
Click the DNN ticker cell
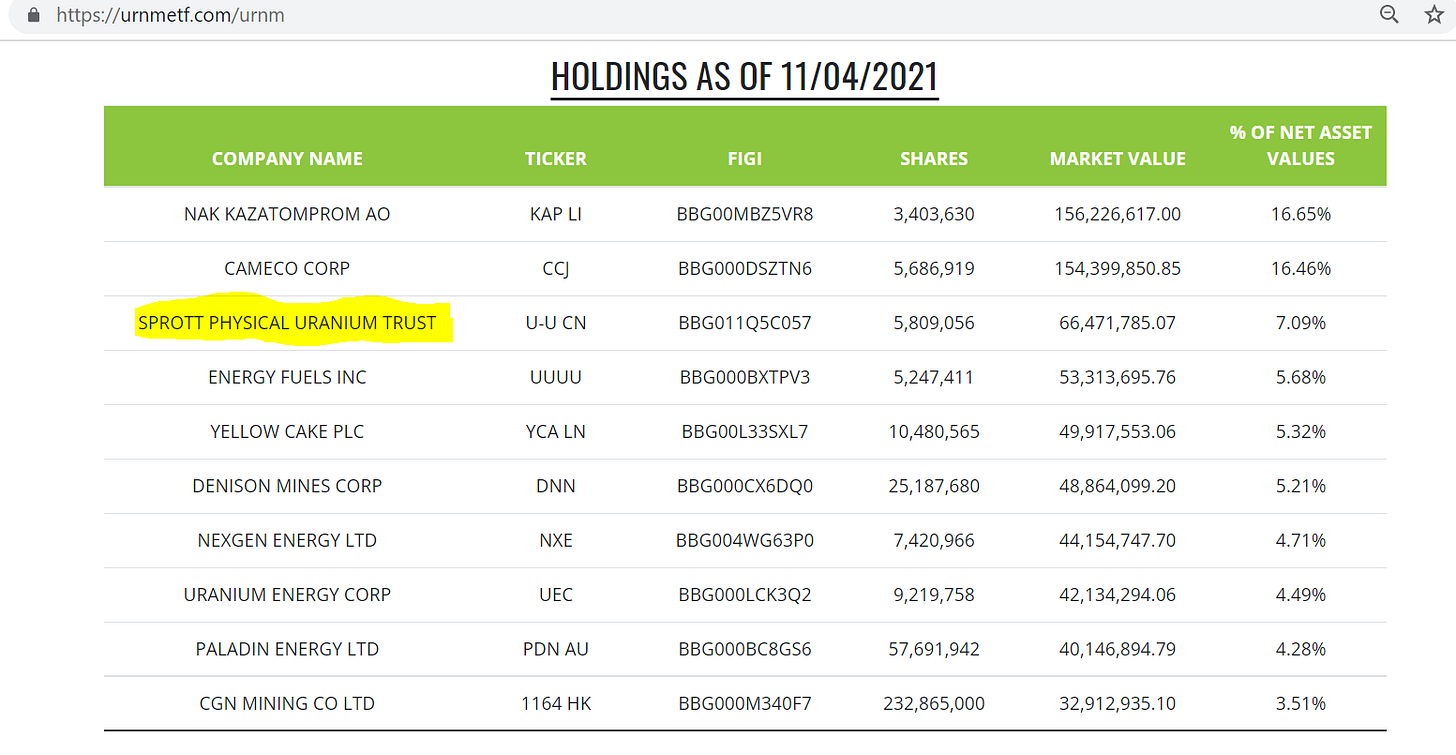pos(556,486)
